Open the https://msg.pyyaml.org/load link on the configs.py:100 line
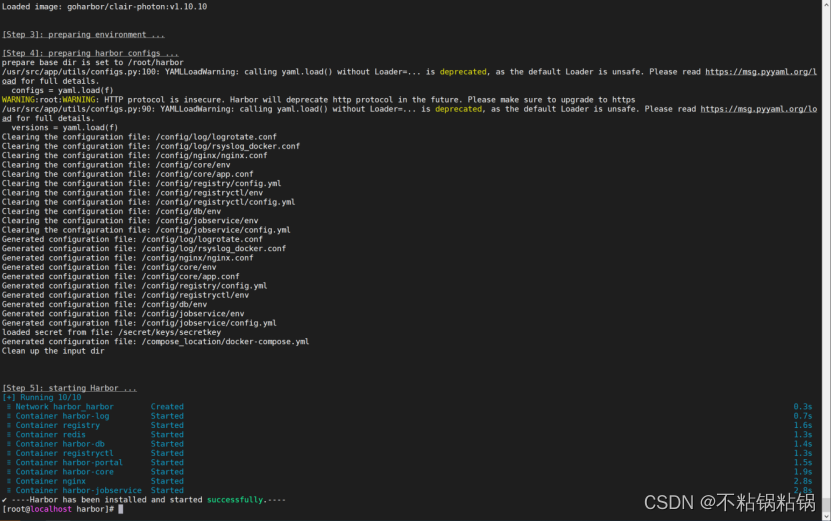 pyautogui.click(x=761, y=72)
